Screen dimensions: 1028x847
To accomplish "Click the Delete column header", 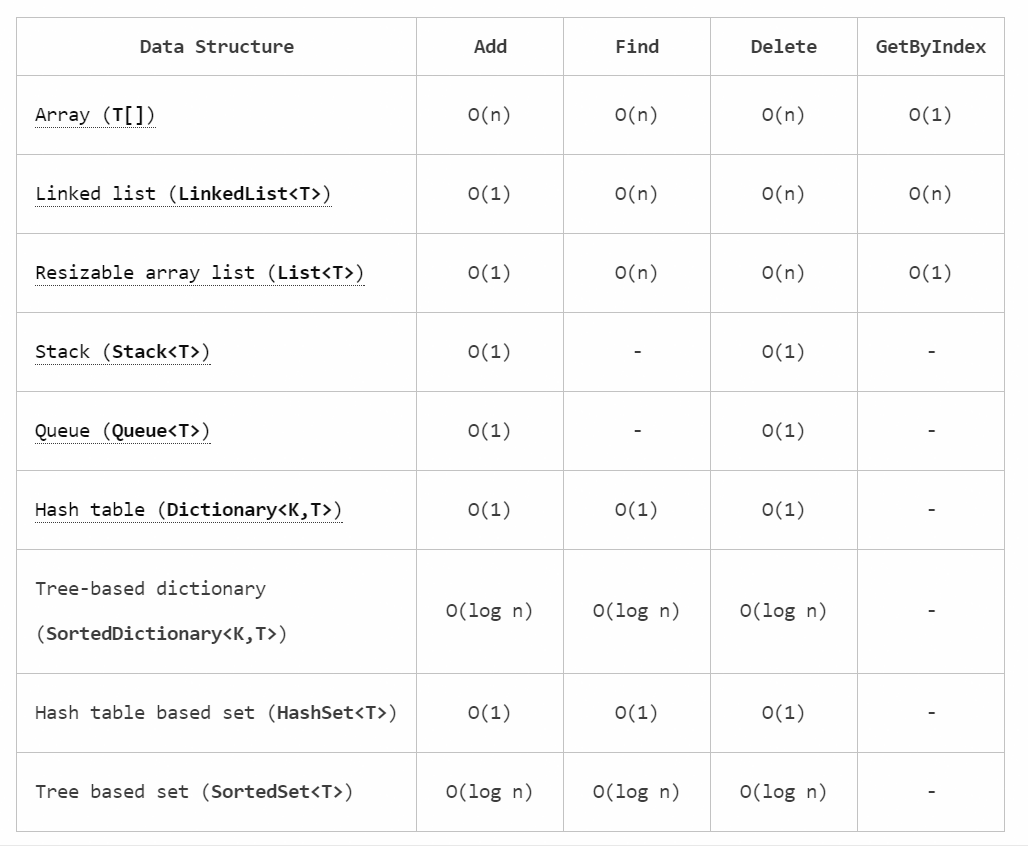I will tap(783, 47).
